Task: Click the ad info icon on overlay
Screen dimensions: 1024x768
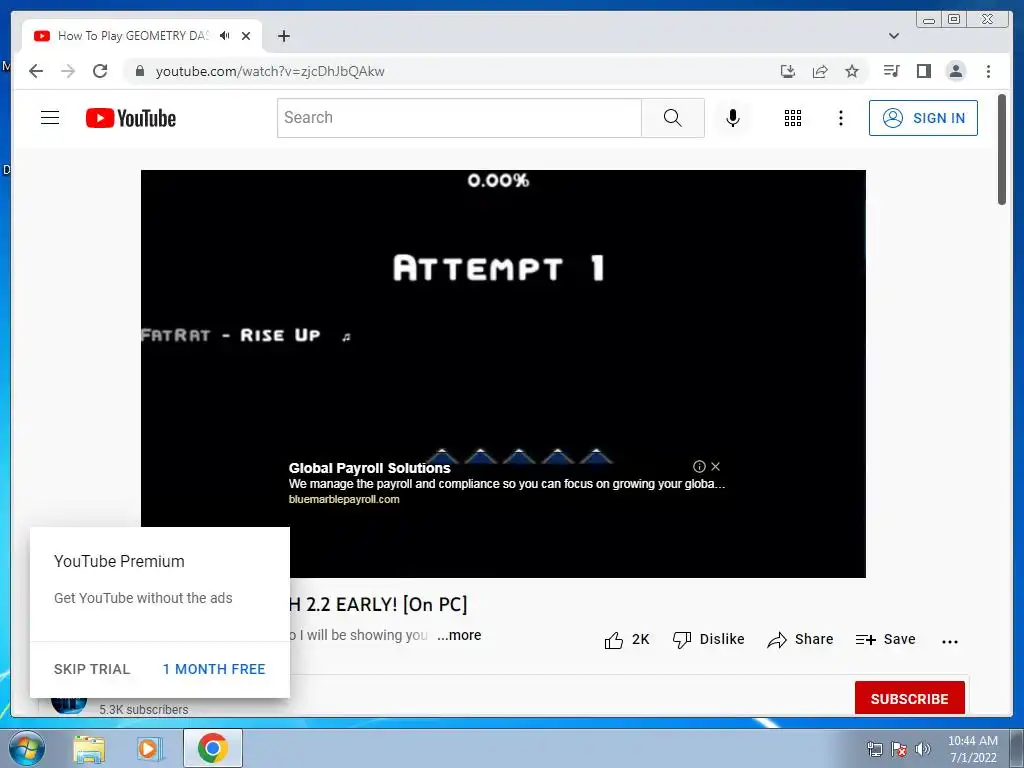Action: [x=699, y=466]
